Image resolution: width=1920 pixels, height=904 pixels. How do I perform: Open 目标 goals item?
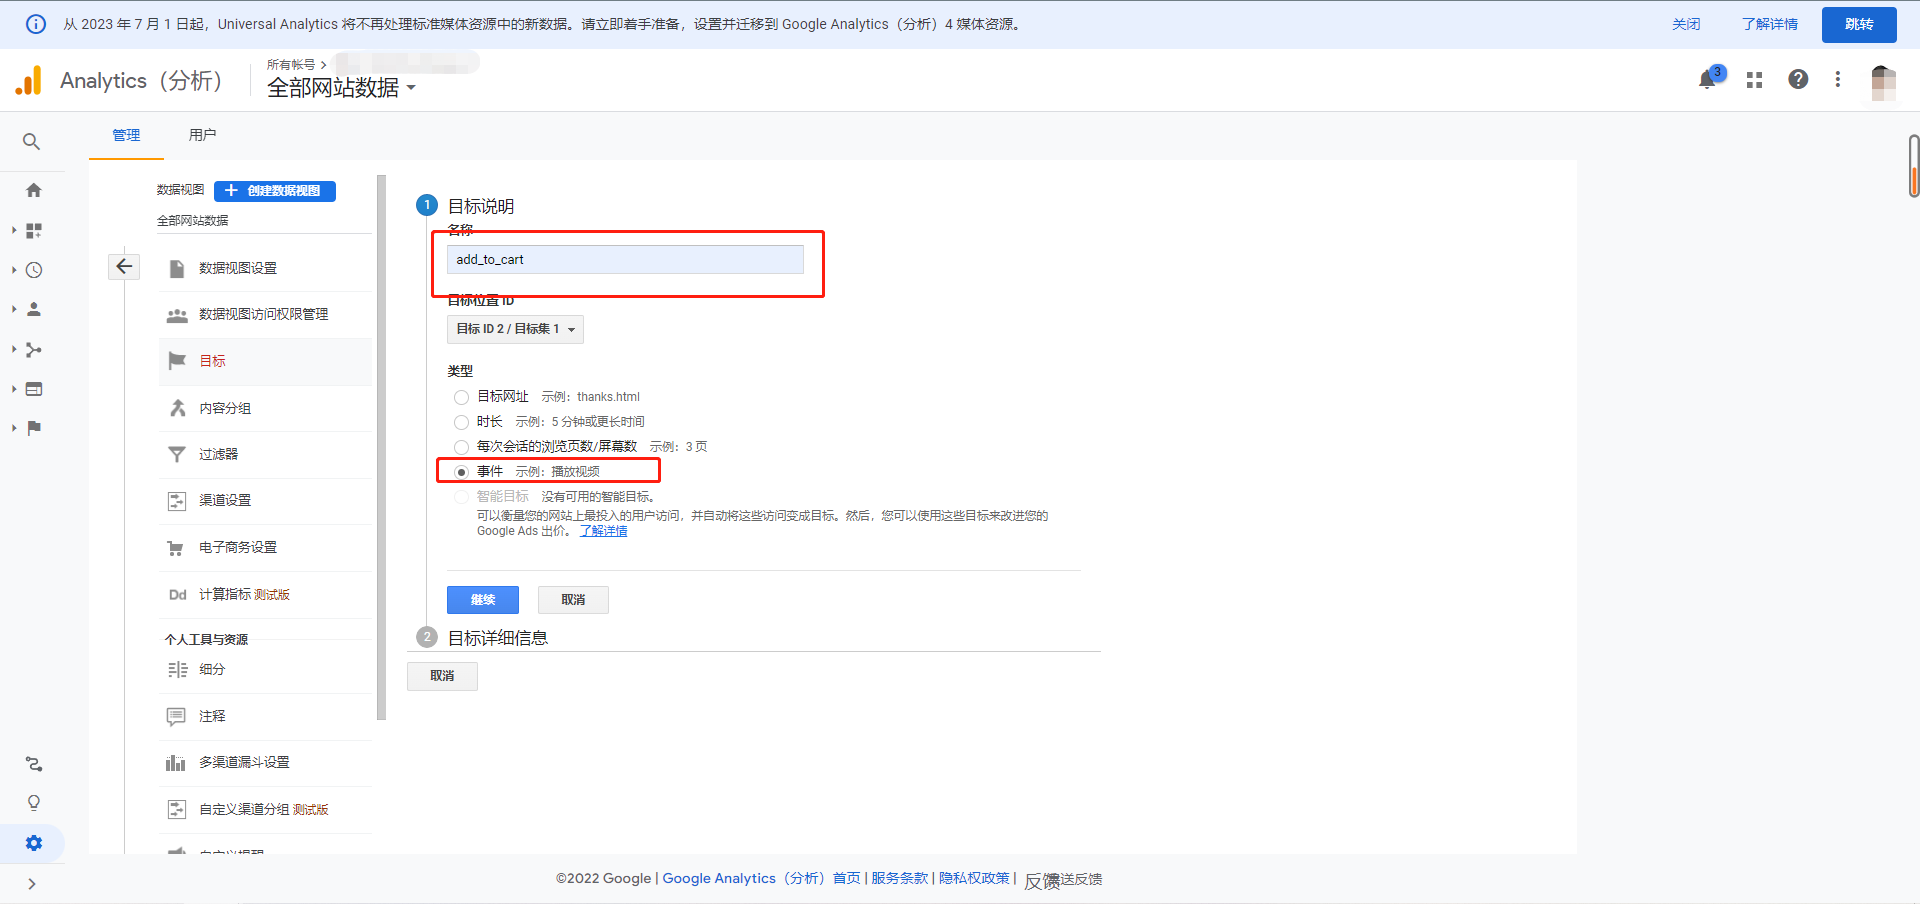coord(212,361)
